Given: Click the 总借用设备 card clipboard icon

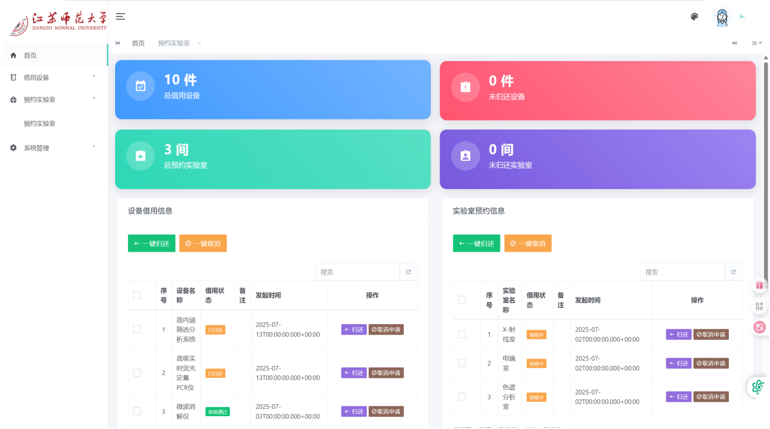Looking at the screenshot, I should [141, 86].
